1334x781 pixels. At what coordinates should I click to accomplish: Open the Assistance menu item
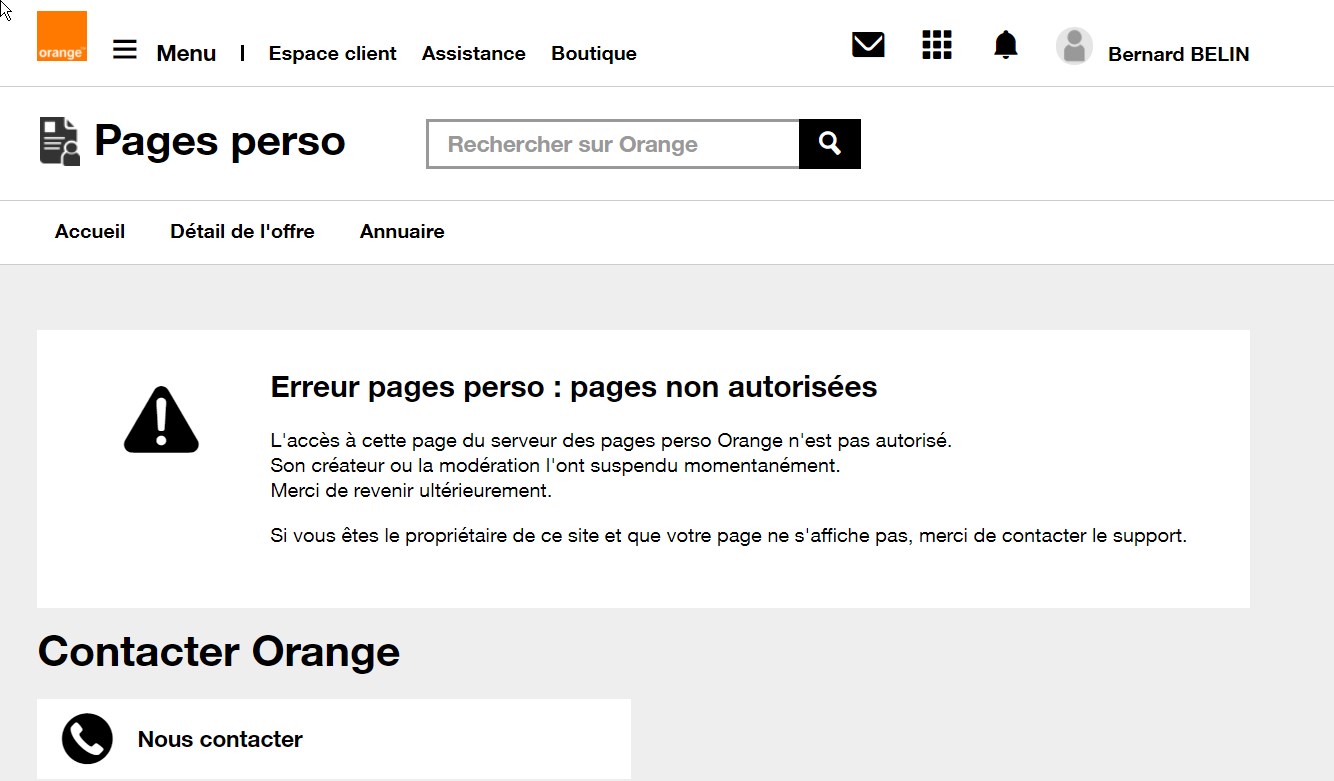[x=474, y=53]
